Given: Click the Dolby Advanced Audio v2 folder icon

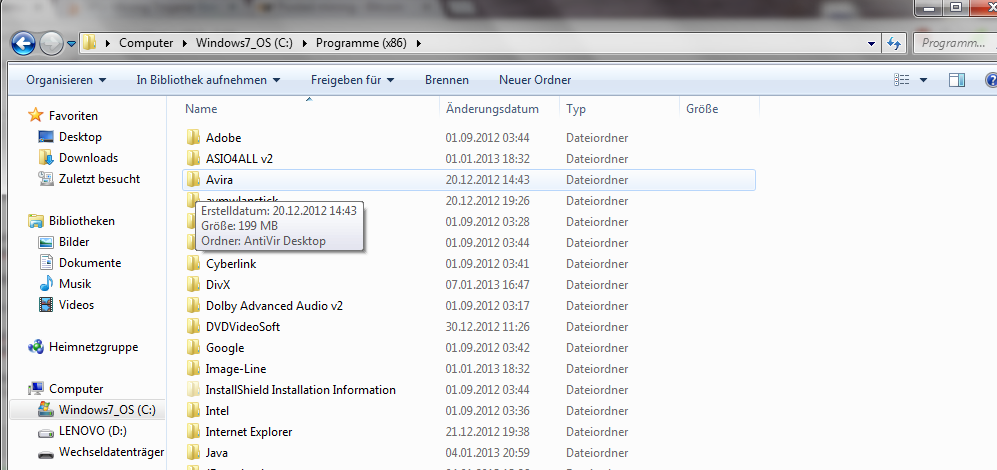Looking at the screenshot, I should (193, 305).
